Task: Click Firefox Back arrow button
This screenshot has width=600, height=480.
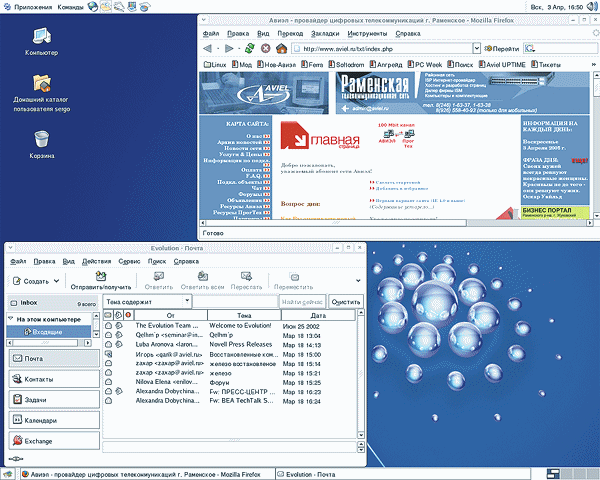Action: (x=207, y=49)
